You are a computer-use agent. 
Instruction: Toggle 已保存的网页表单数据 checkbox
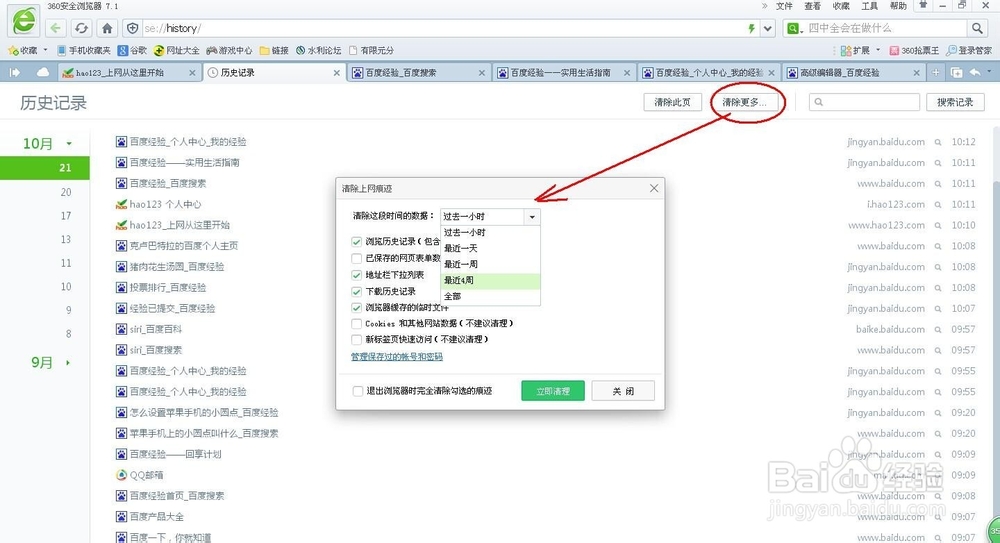[x=357, y=258]
